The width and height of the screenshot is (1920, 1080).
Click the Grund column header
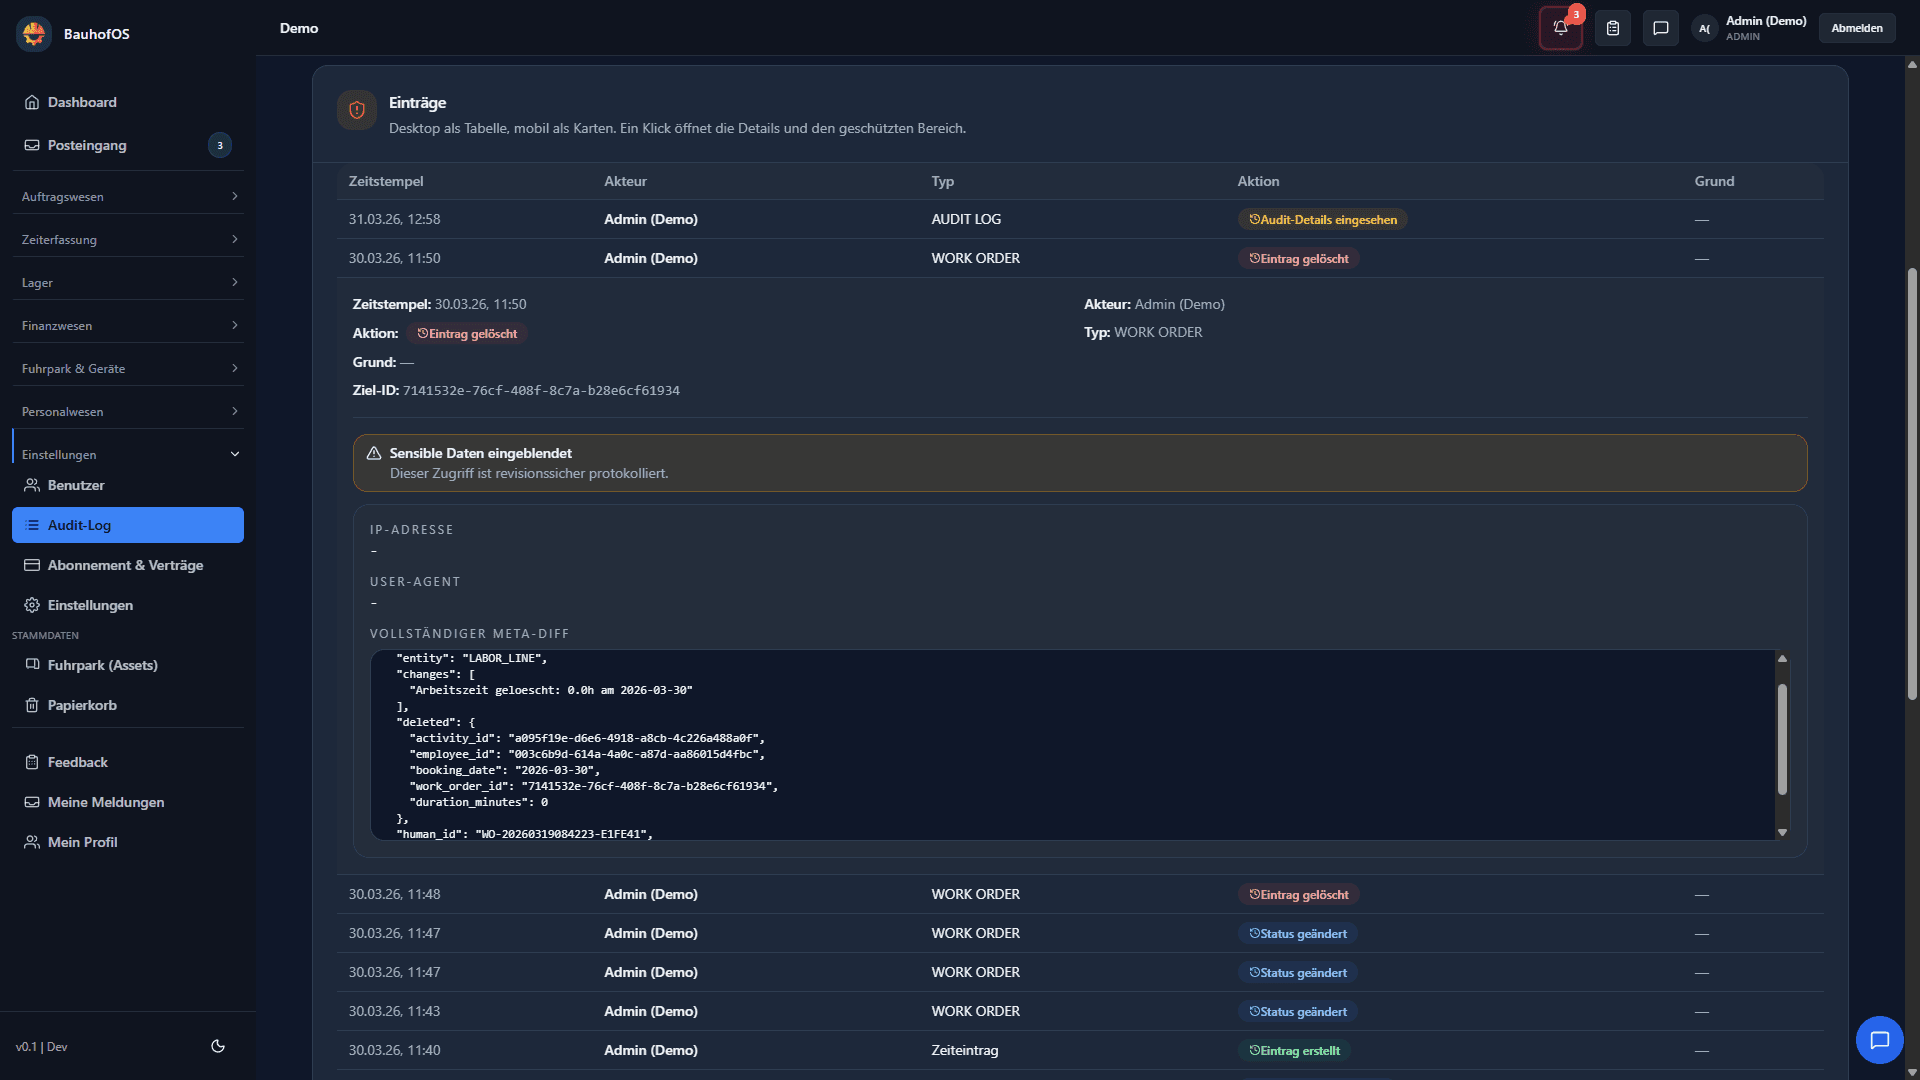click(1714, 181)
